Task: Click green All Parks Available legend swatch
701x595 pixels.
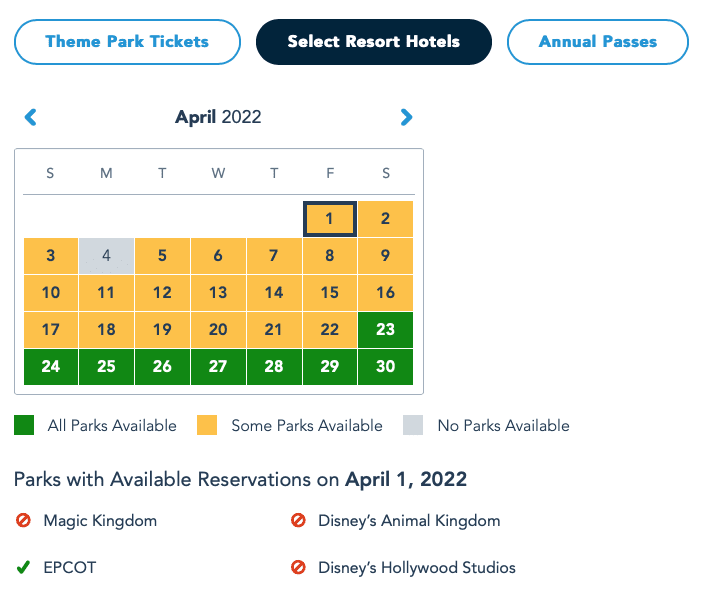Action: pyautogui.click(x=24, y=426)
